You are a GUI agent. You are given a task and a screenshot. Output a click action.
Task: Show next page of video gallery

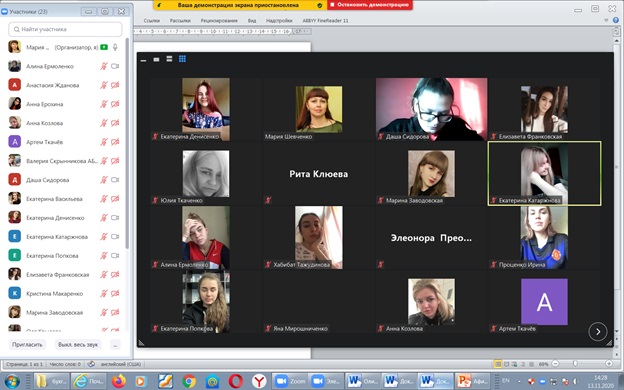tap(598, 332)
